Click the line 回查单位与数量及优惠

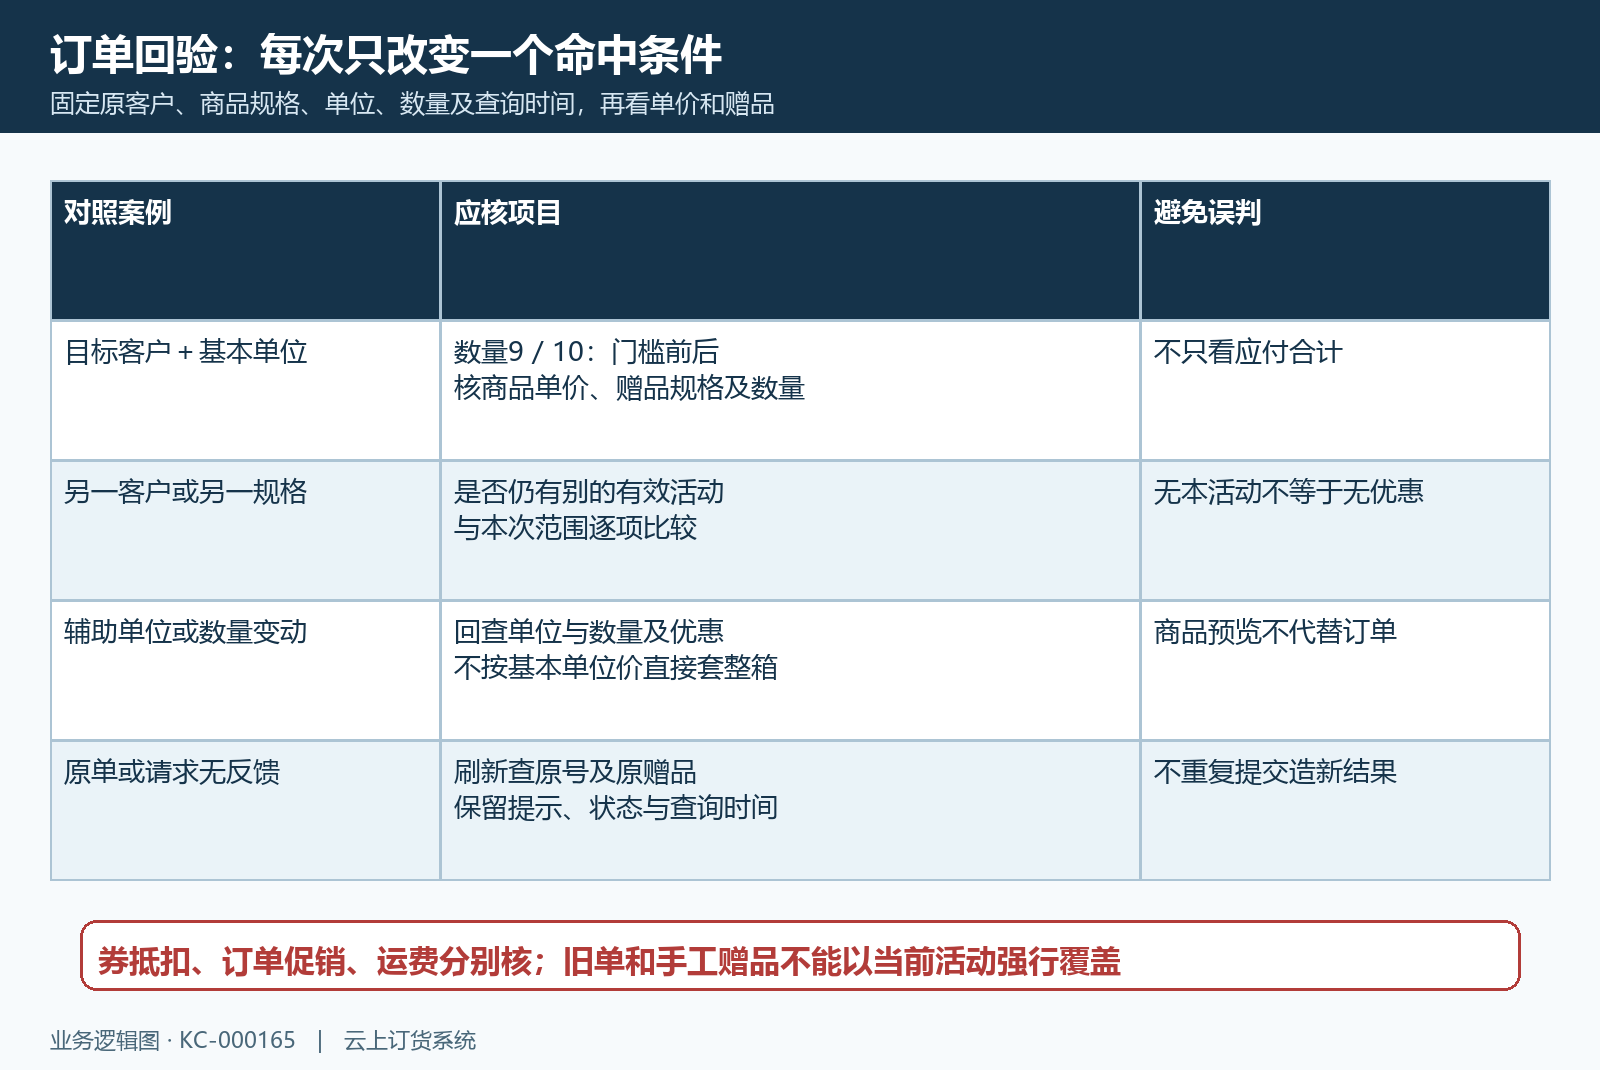(x=589, y=632)
